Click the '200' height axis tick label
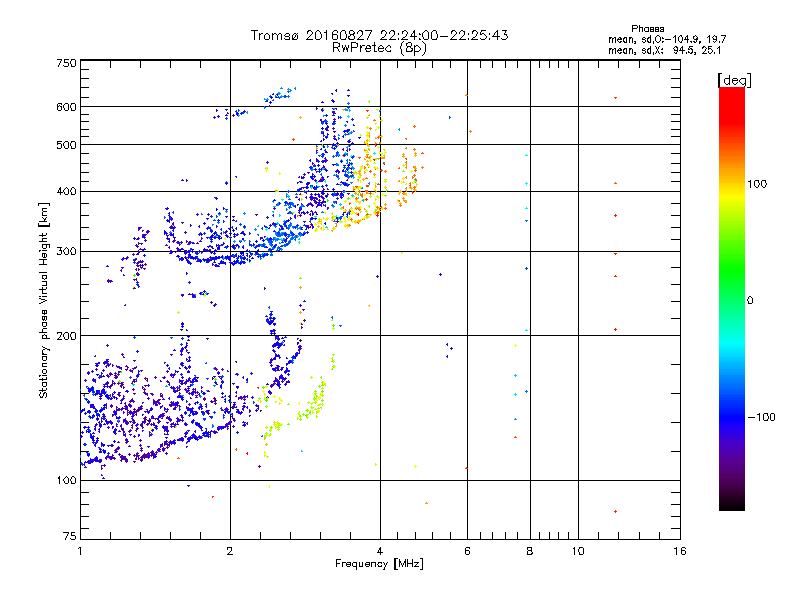The width and height of the screenshot is (800, 600). pyautogui.click(x=66, y=336)
